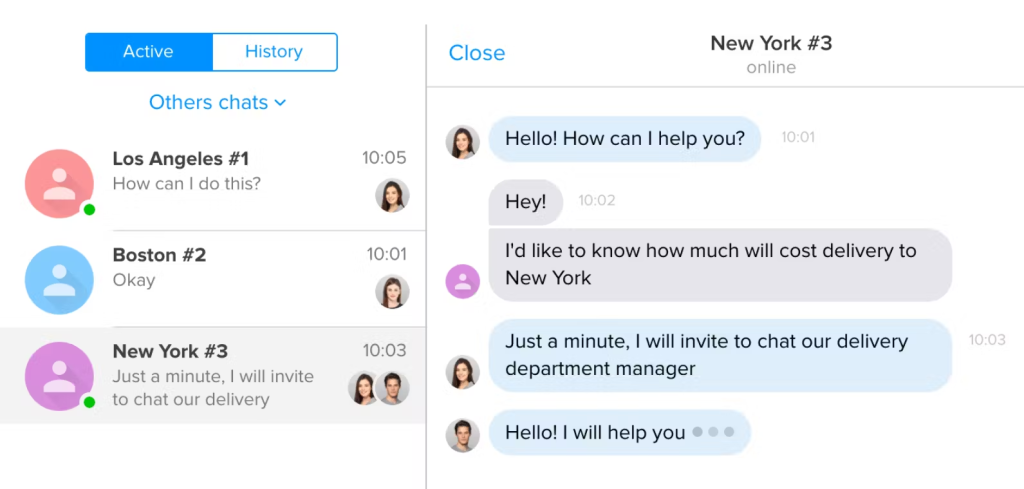Close the New York #3 chat
This screenshot has height=489, width=1024.
477,53
